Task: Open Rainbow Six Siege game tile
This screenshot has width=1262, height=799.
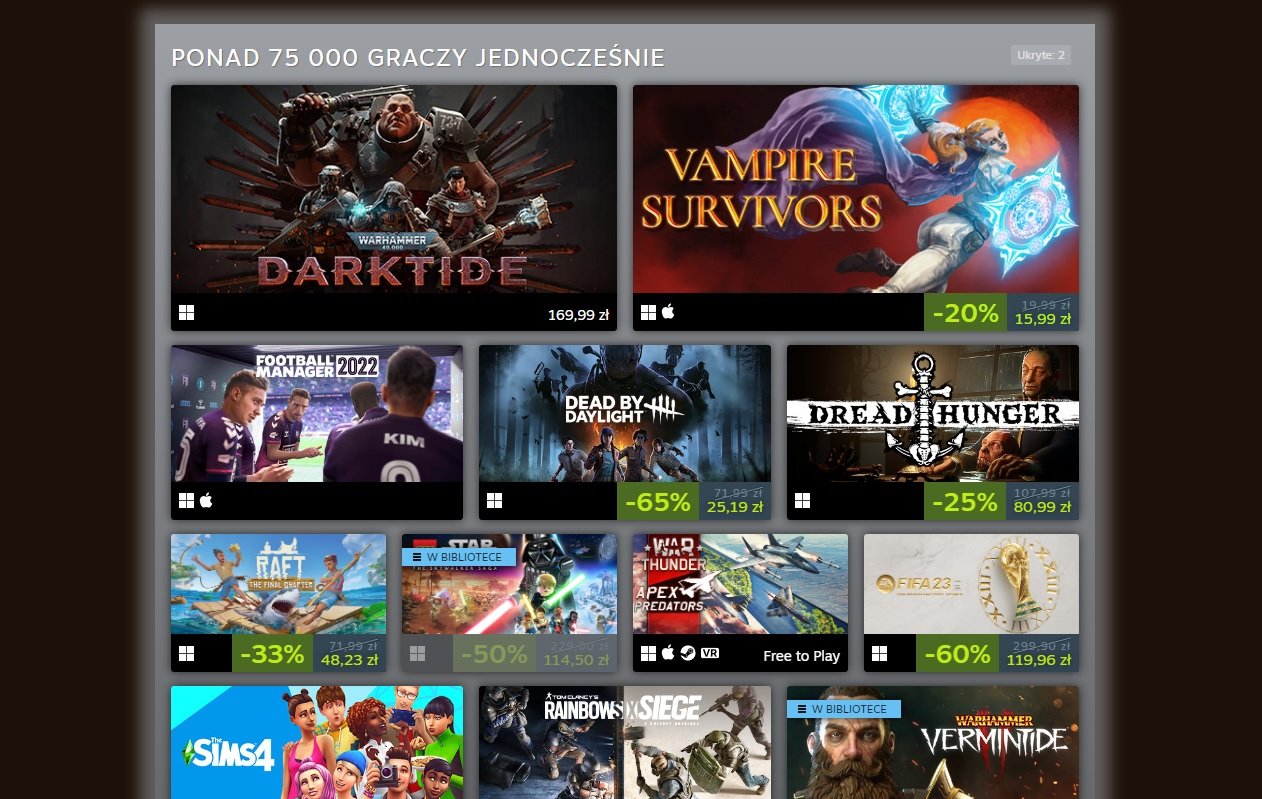Action: click(x=625, y=742)
